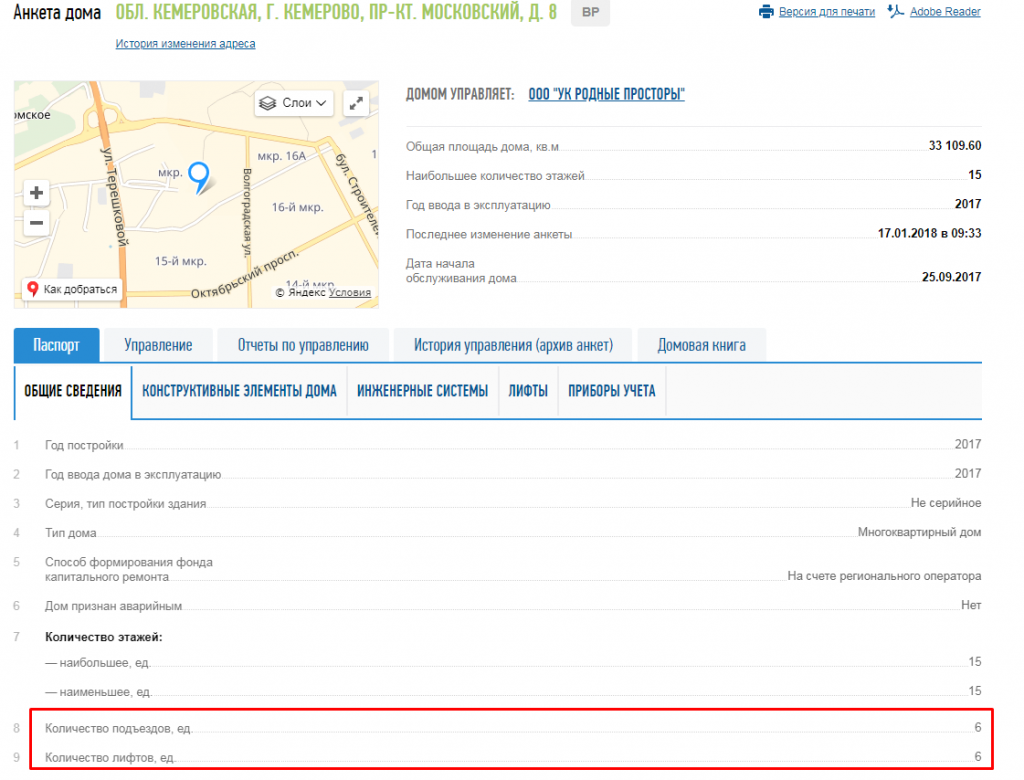Zoom in on the map
Viewport: 1024px width, 780px height.
[x=36, y=193]
